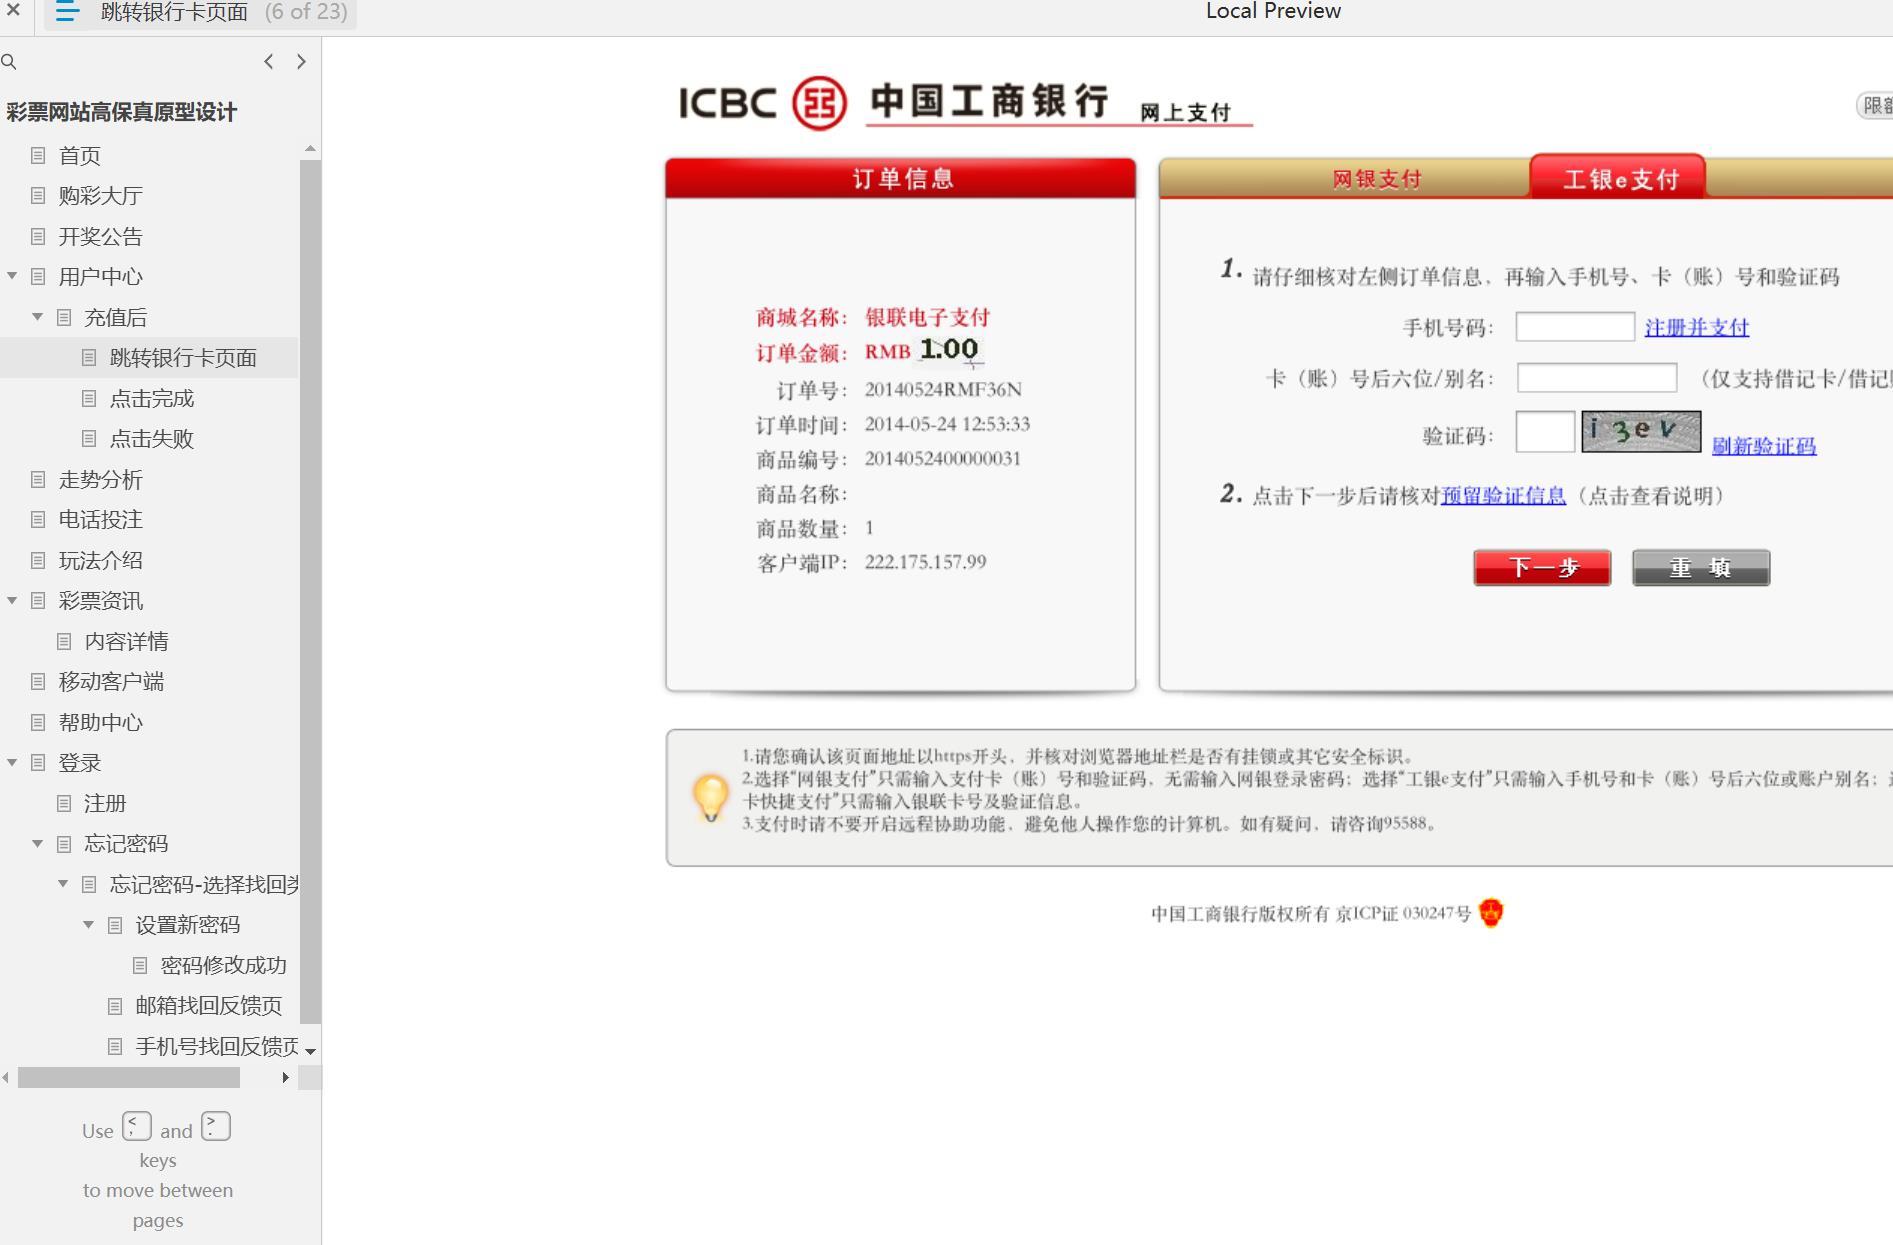Open the 走势分析 page

101,479
